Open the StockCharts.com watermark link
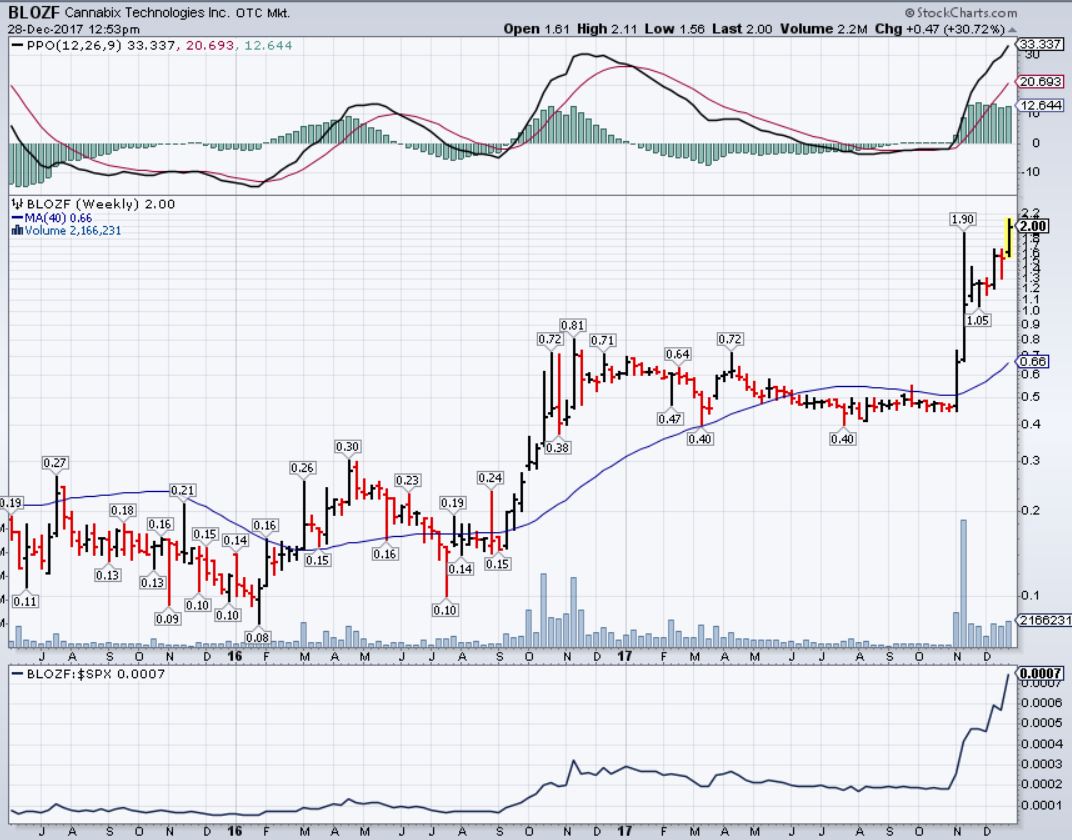1072x840 pixels. pos(960,13)
